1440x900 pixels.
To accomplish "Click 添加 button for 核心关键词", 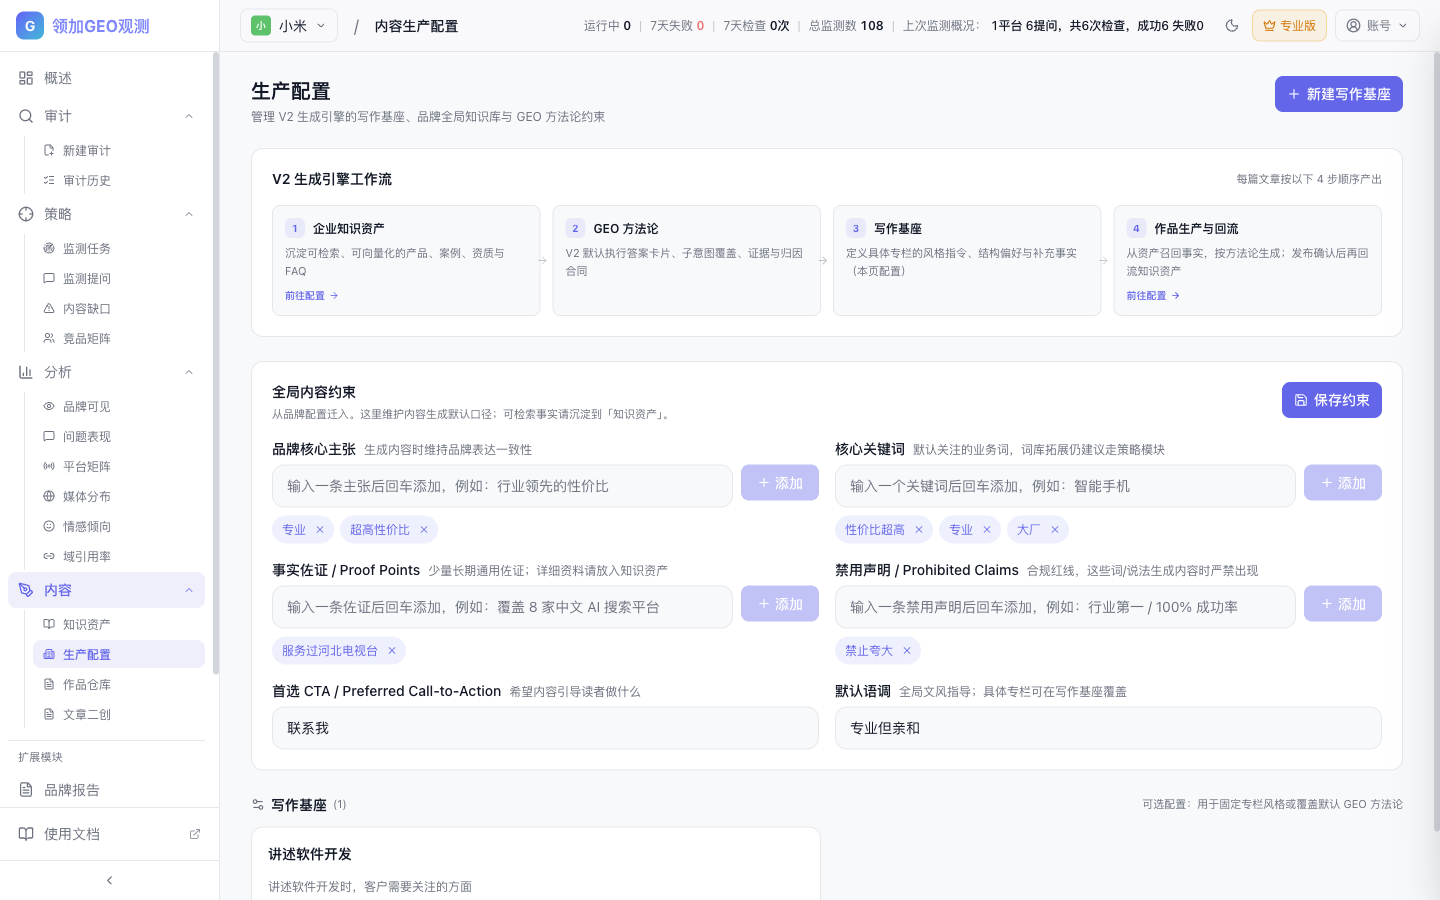I will (1343, 483).
